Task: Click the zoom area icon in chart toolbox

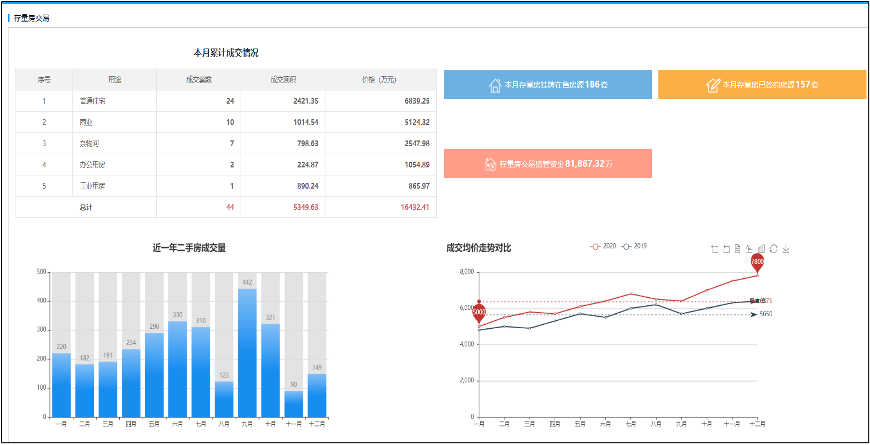Action: [x=714, y=249]
